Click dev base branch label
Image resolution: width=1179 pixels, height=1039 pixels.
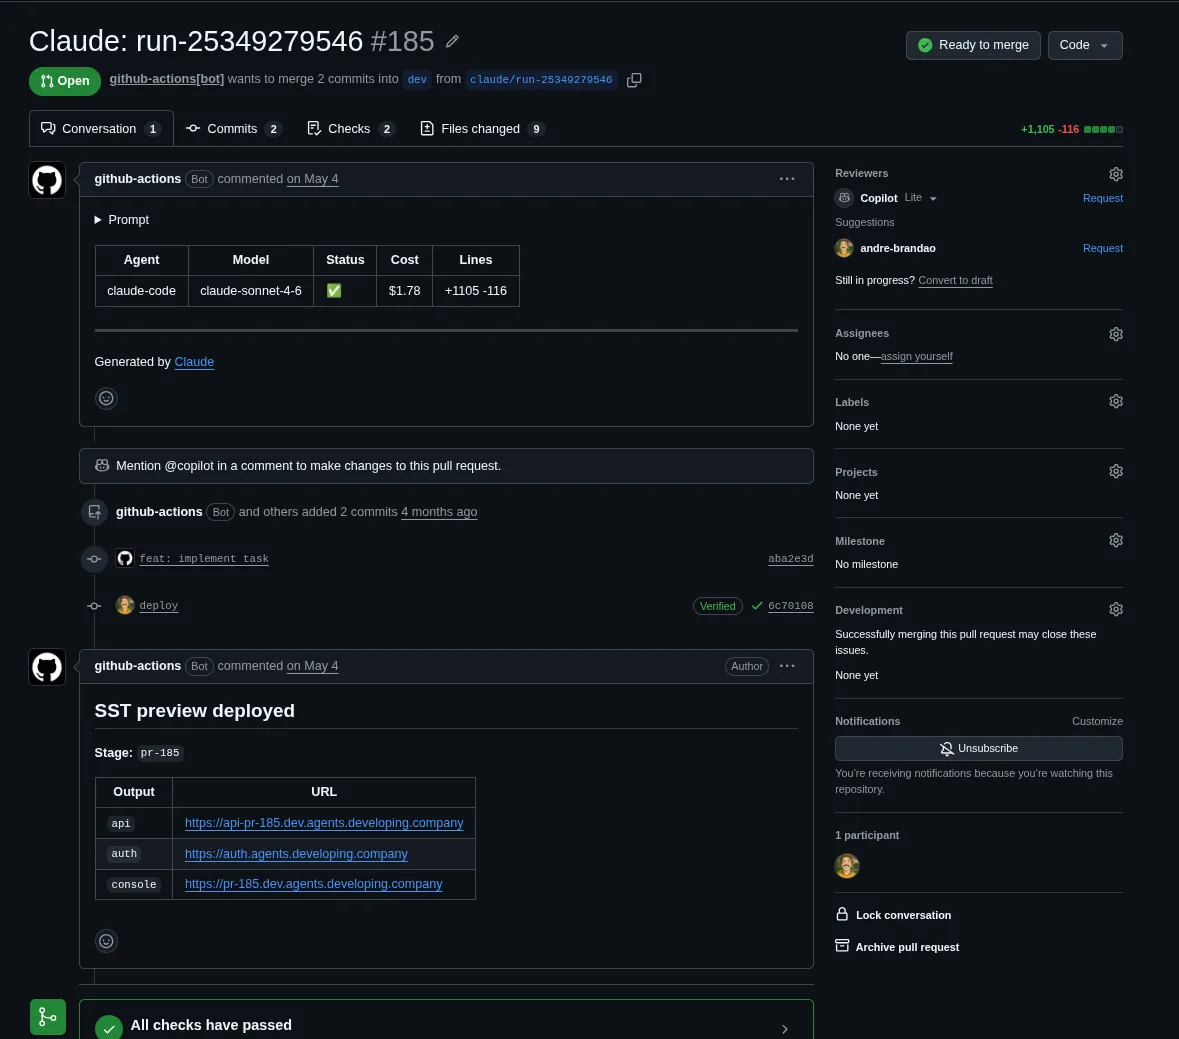pos(417,80)
